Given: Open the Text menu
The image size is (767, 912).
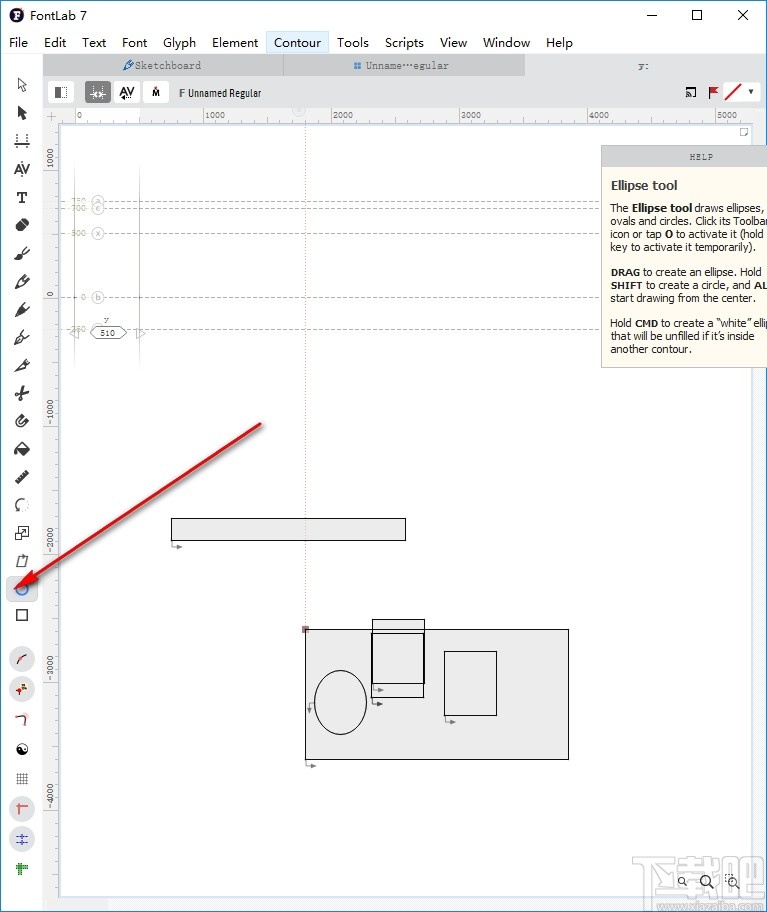Looking at the screenshot, I should pos(94,42).
